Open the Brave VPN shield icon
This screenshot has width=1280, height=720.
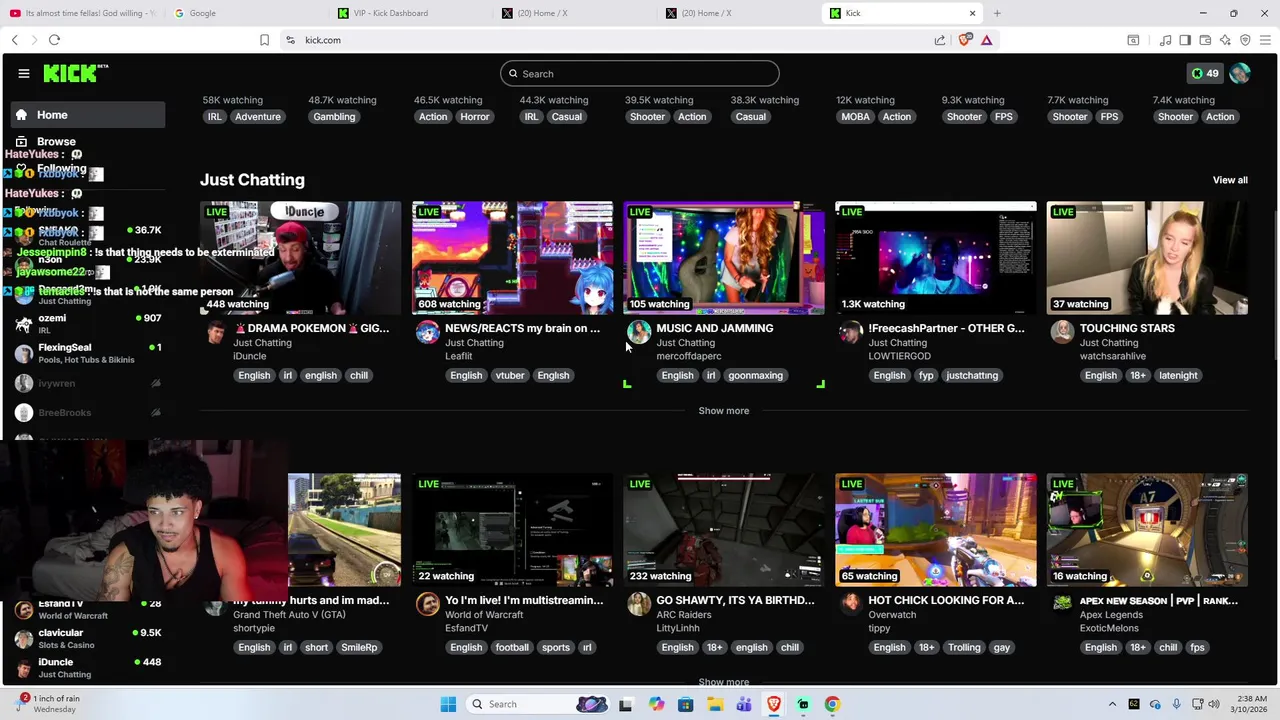point(1245,40)
